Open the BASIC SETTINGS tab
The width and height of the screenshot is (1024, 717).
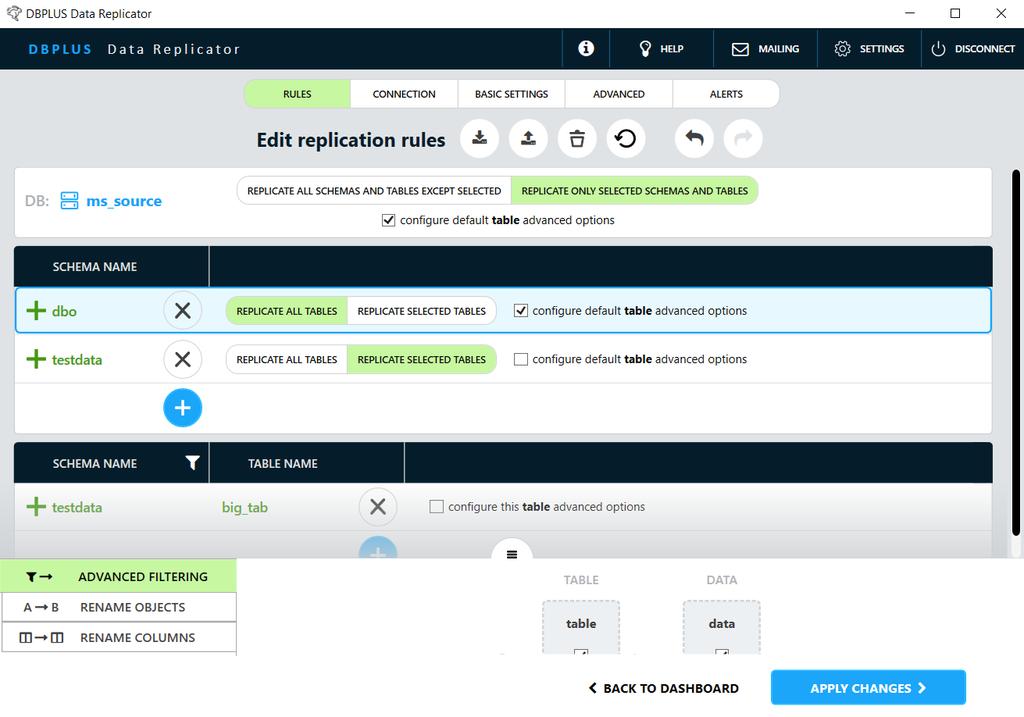[511, 94]
